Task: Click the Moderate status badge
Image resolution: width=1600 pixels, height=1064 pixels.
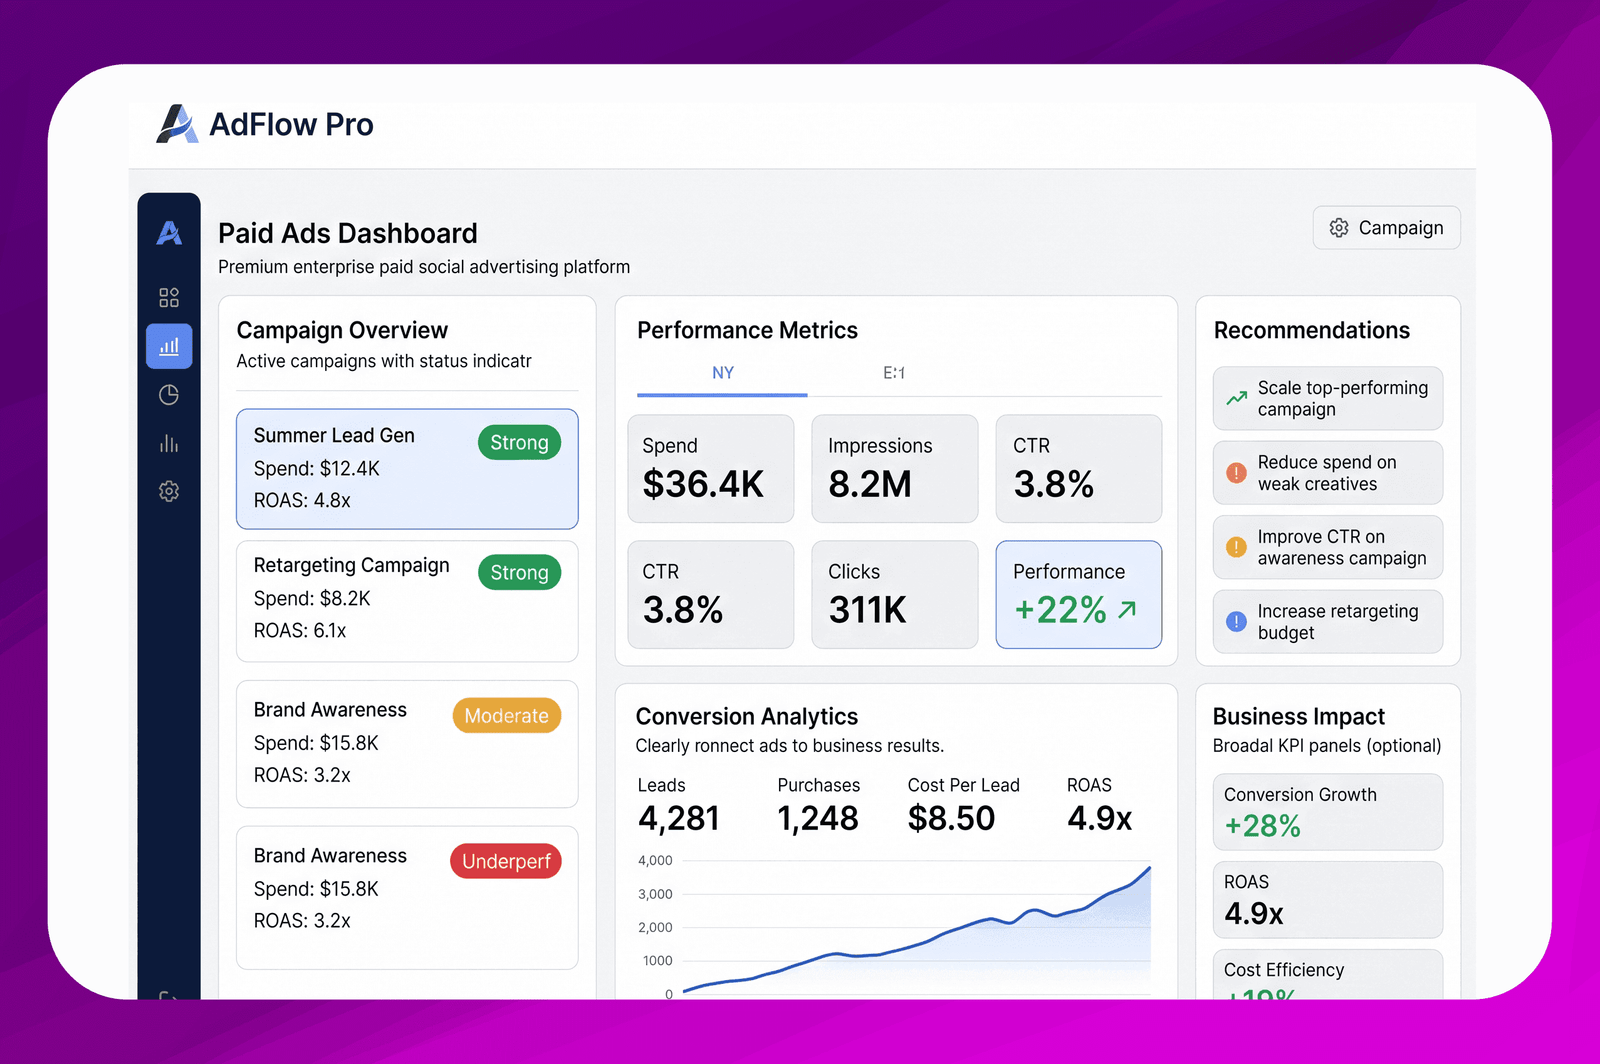Action: coord(507,716)
